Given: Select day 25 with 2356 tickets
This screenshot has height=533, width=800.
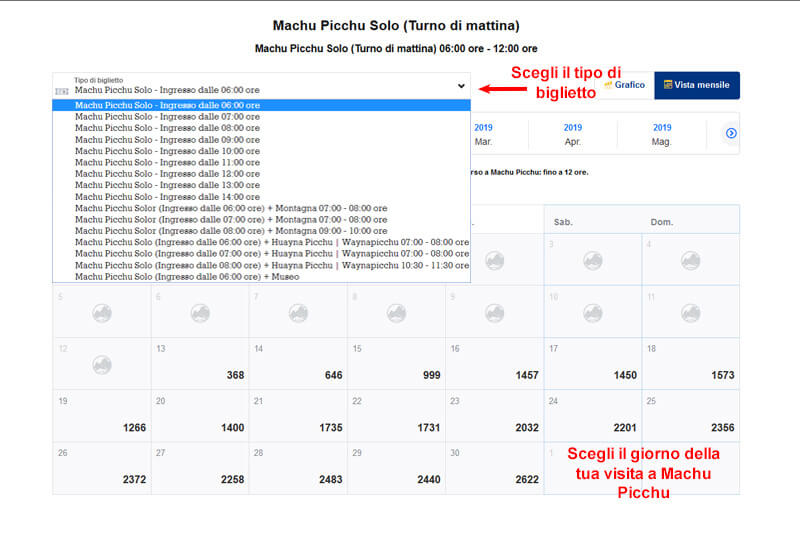Looking at the screenshot, I should (691, 416).
